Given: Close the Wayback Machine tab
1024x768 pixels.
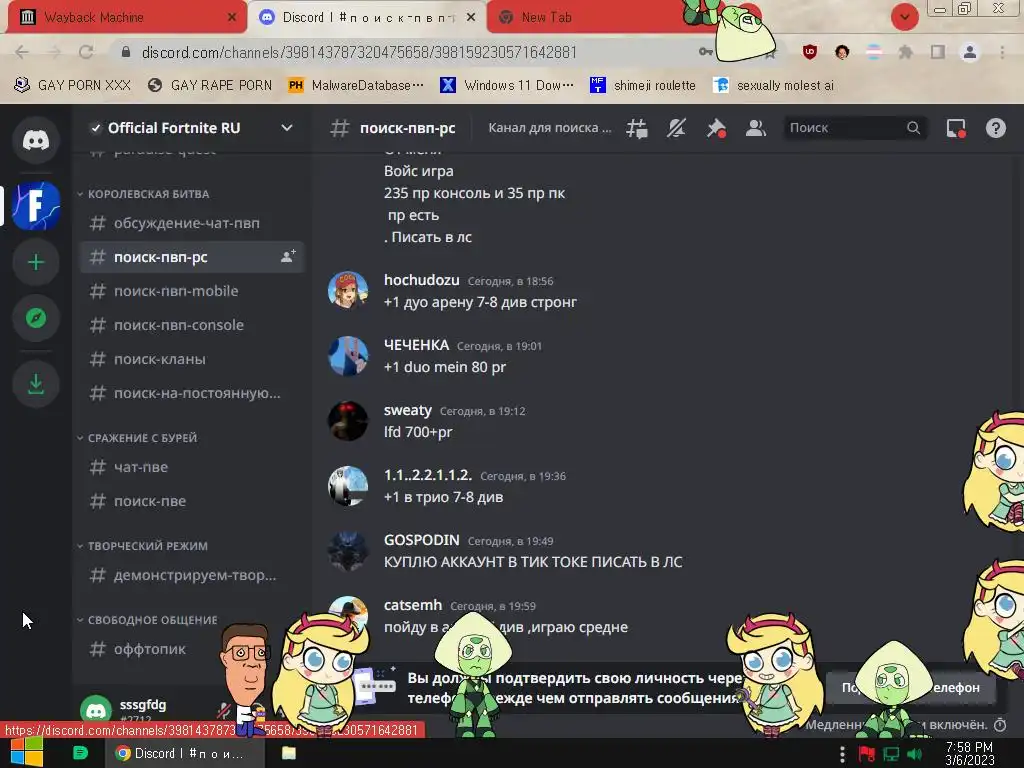Looking at the screenshot, I should click(232, 17).
